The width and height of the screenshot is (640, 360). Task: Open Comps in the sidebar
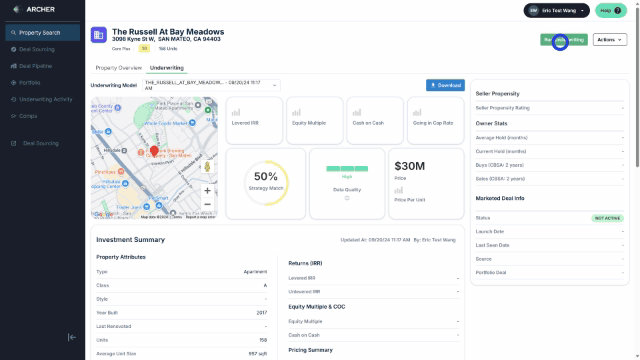point(28,116)
